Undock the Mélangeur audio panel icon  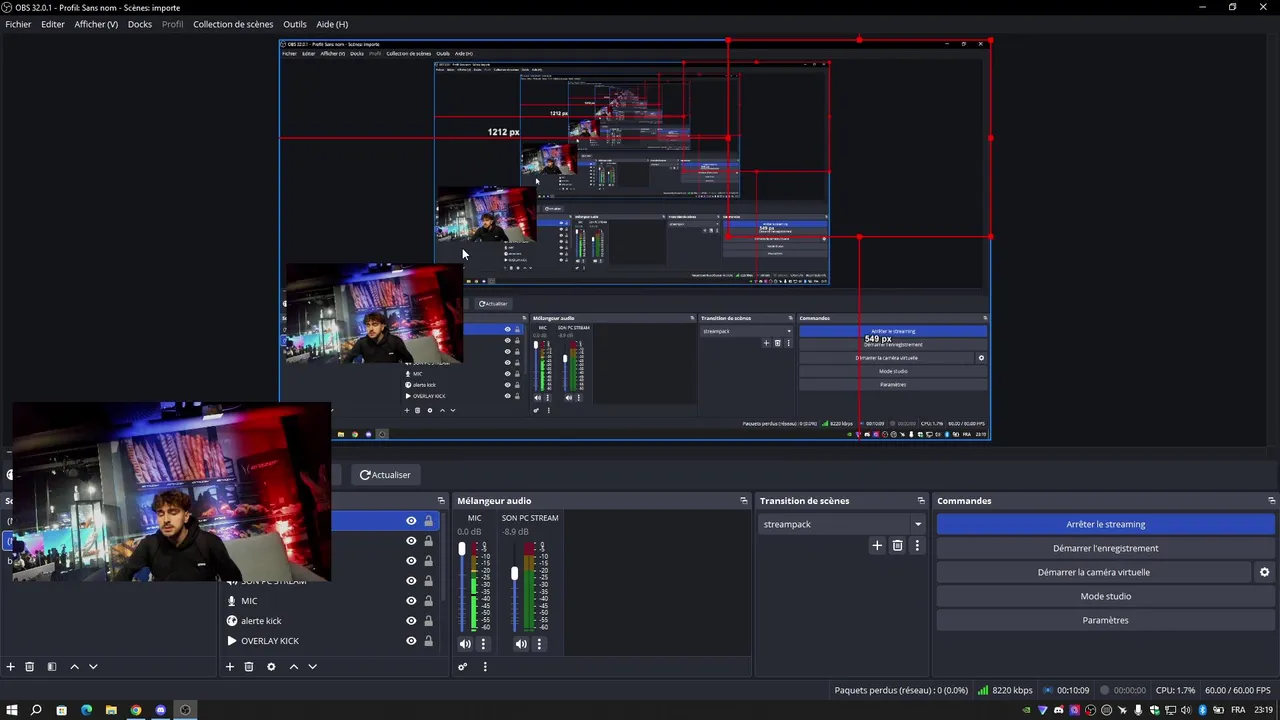pyautogui.click(x=743, y=501)
